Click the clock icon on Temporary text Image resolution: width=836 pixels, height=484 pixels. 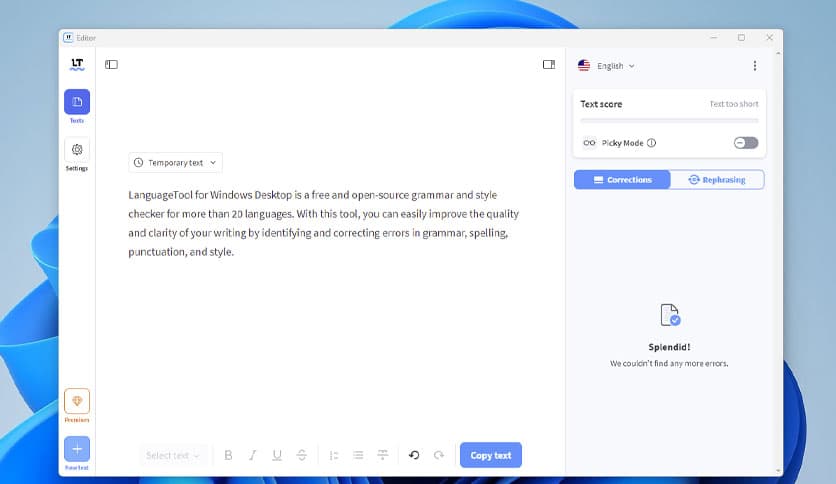point(139,163)
